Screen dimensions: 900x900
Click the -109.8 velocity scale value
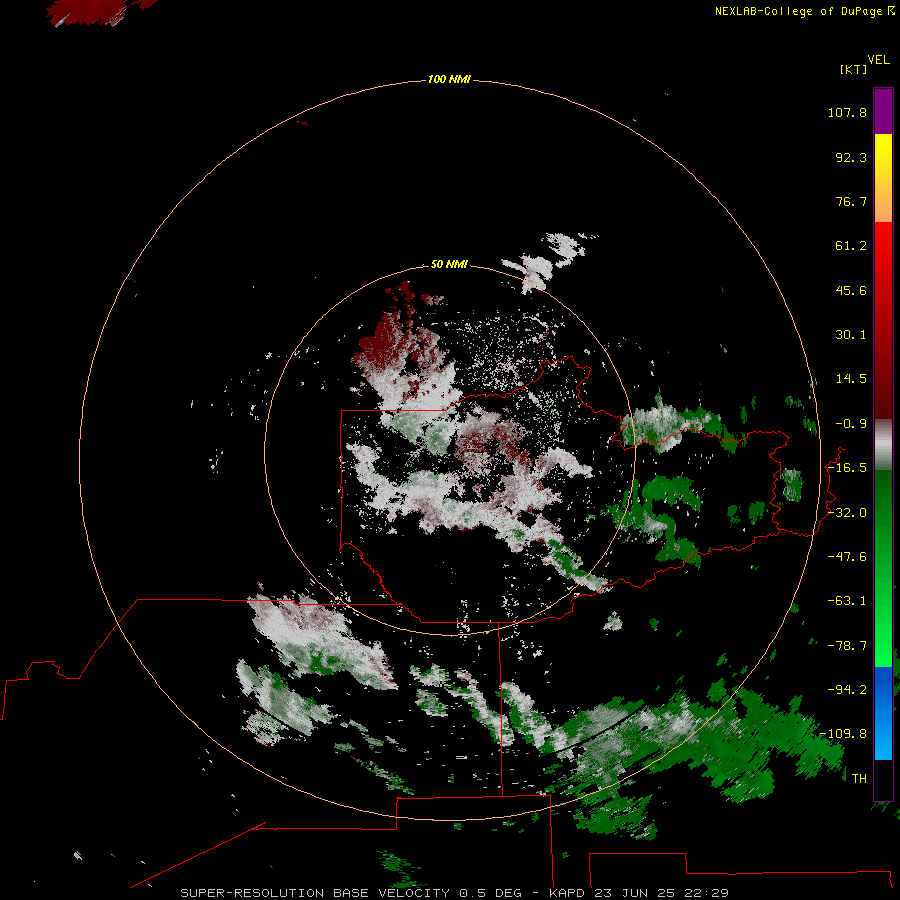844,734
